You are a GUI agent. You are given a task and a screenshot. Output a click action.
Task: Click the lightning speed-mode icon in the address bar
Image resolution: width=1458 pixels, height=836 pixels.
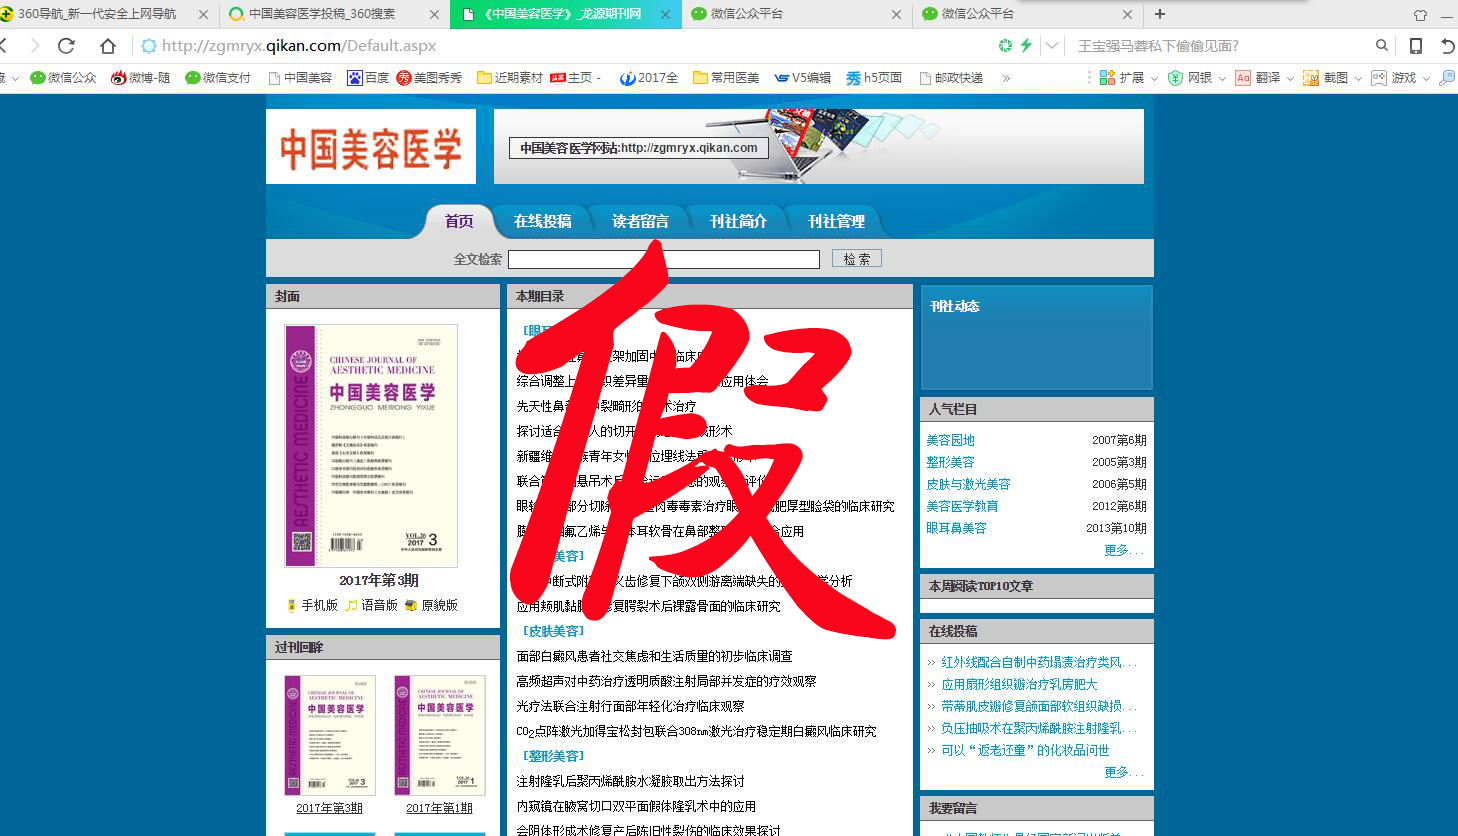coord(1026,46)
